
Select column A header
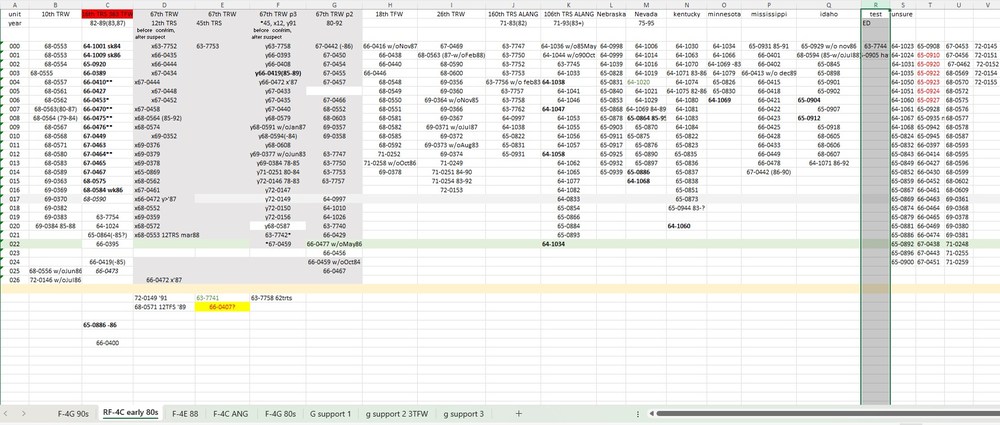[x=15, y=4]
